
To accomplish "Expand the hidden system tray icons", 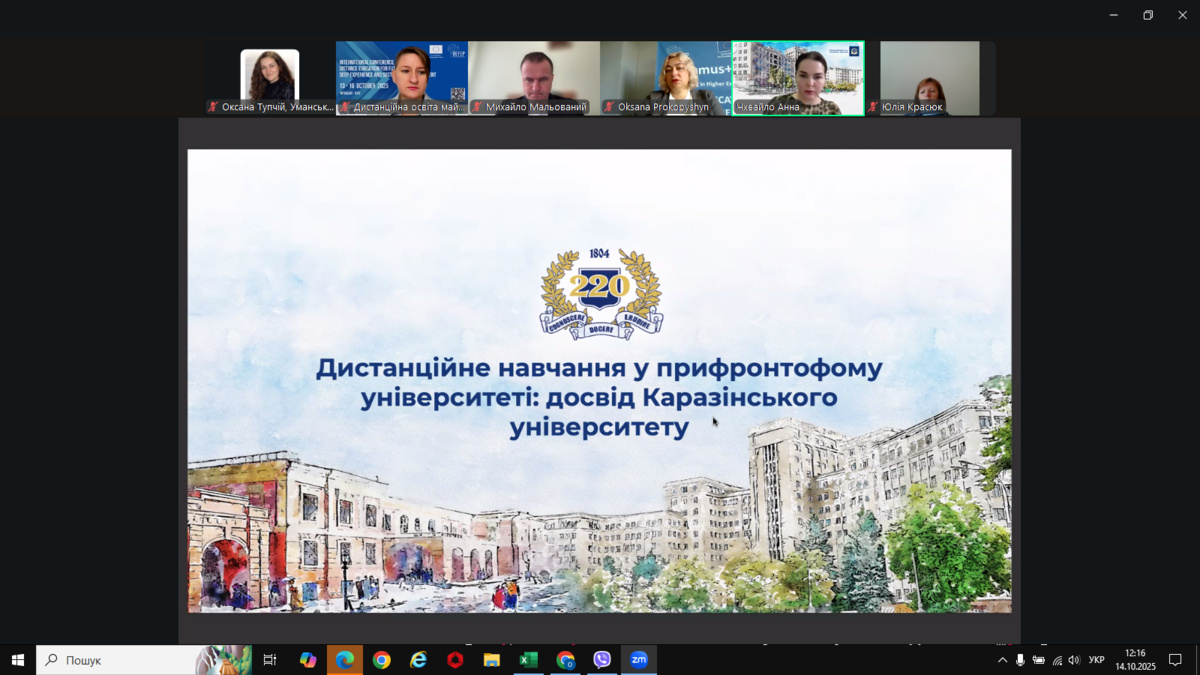I will pos(1002,660).
